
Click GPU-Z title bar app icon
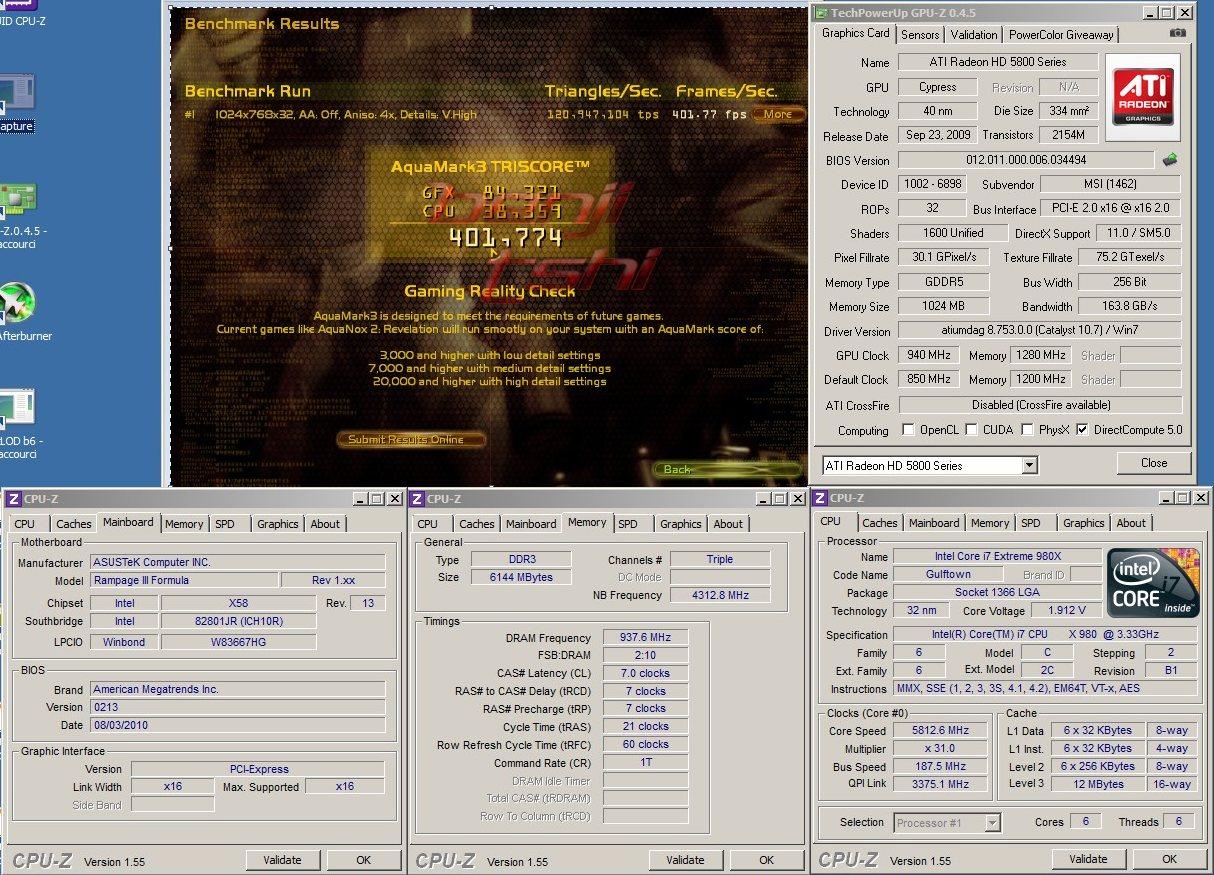(823, 13)
